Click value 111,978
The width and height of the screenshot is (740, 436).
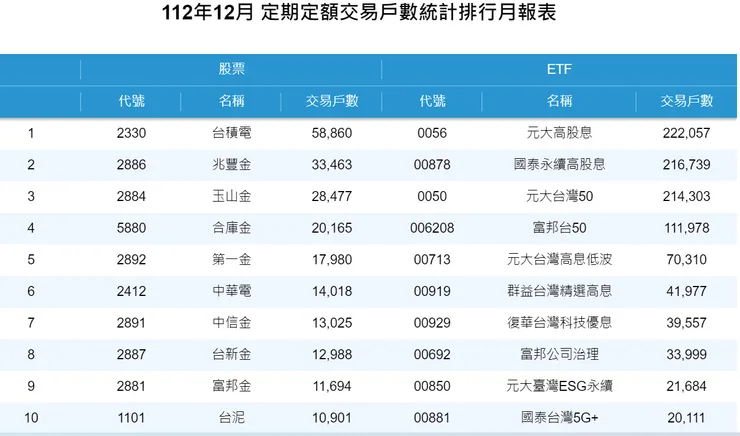click(686, 228)
